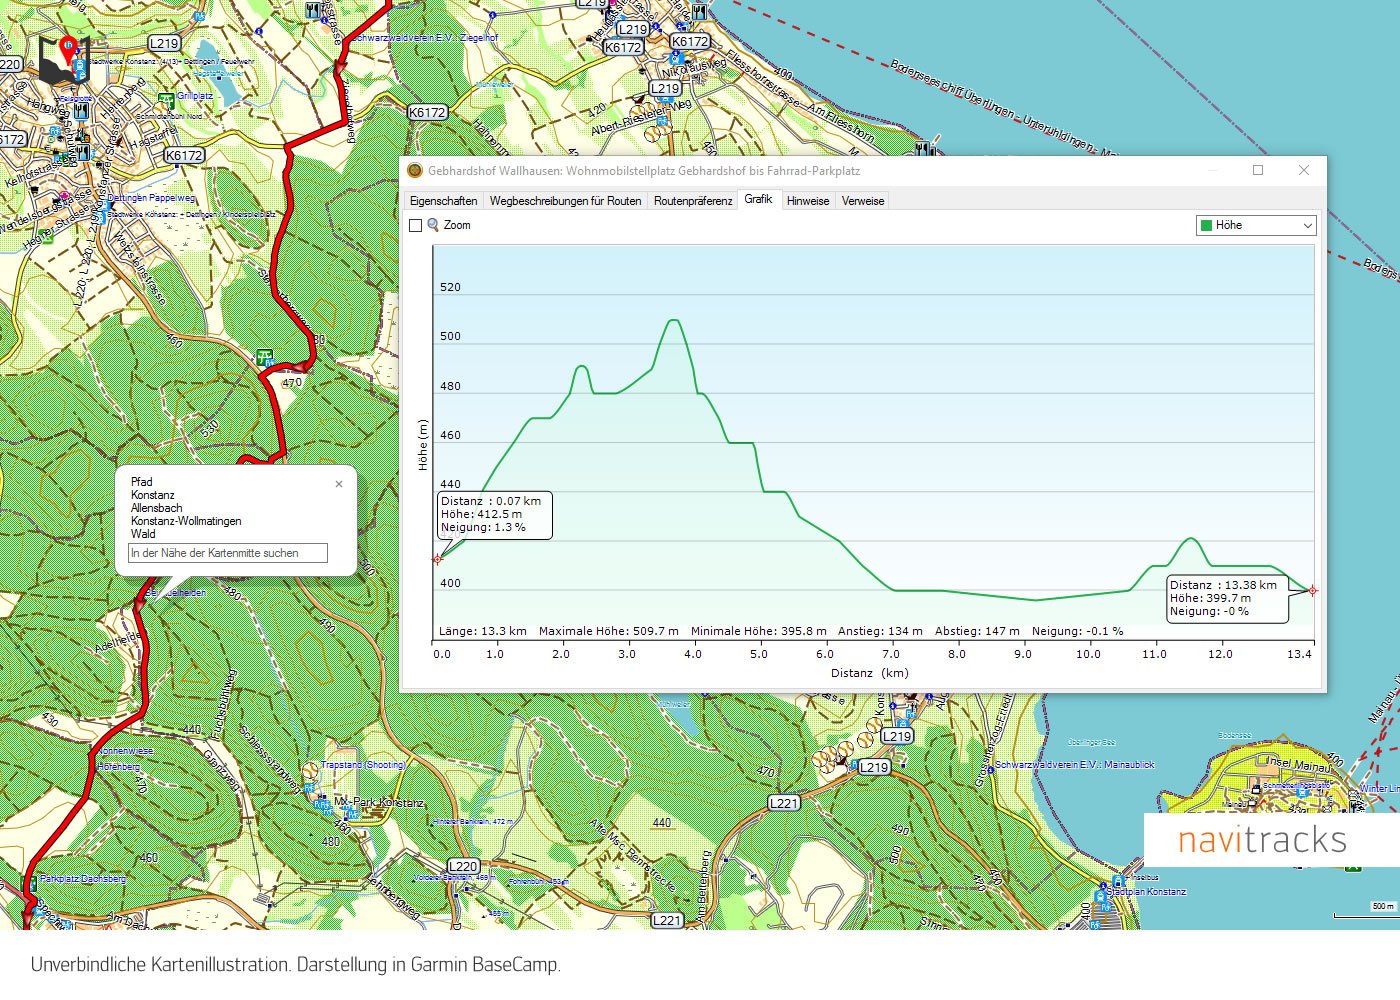
Task: Open Wegbeschreibungen für Routen tab
Action: tap(565, 201)
